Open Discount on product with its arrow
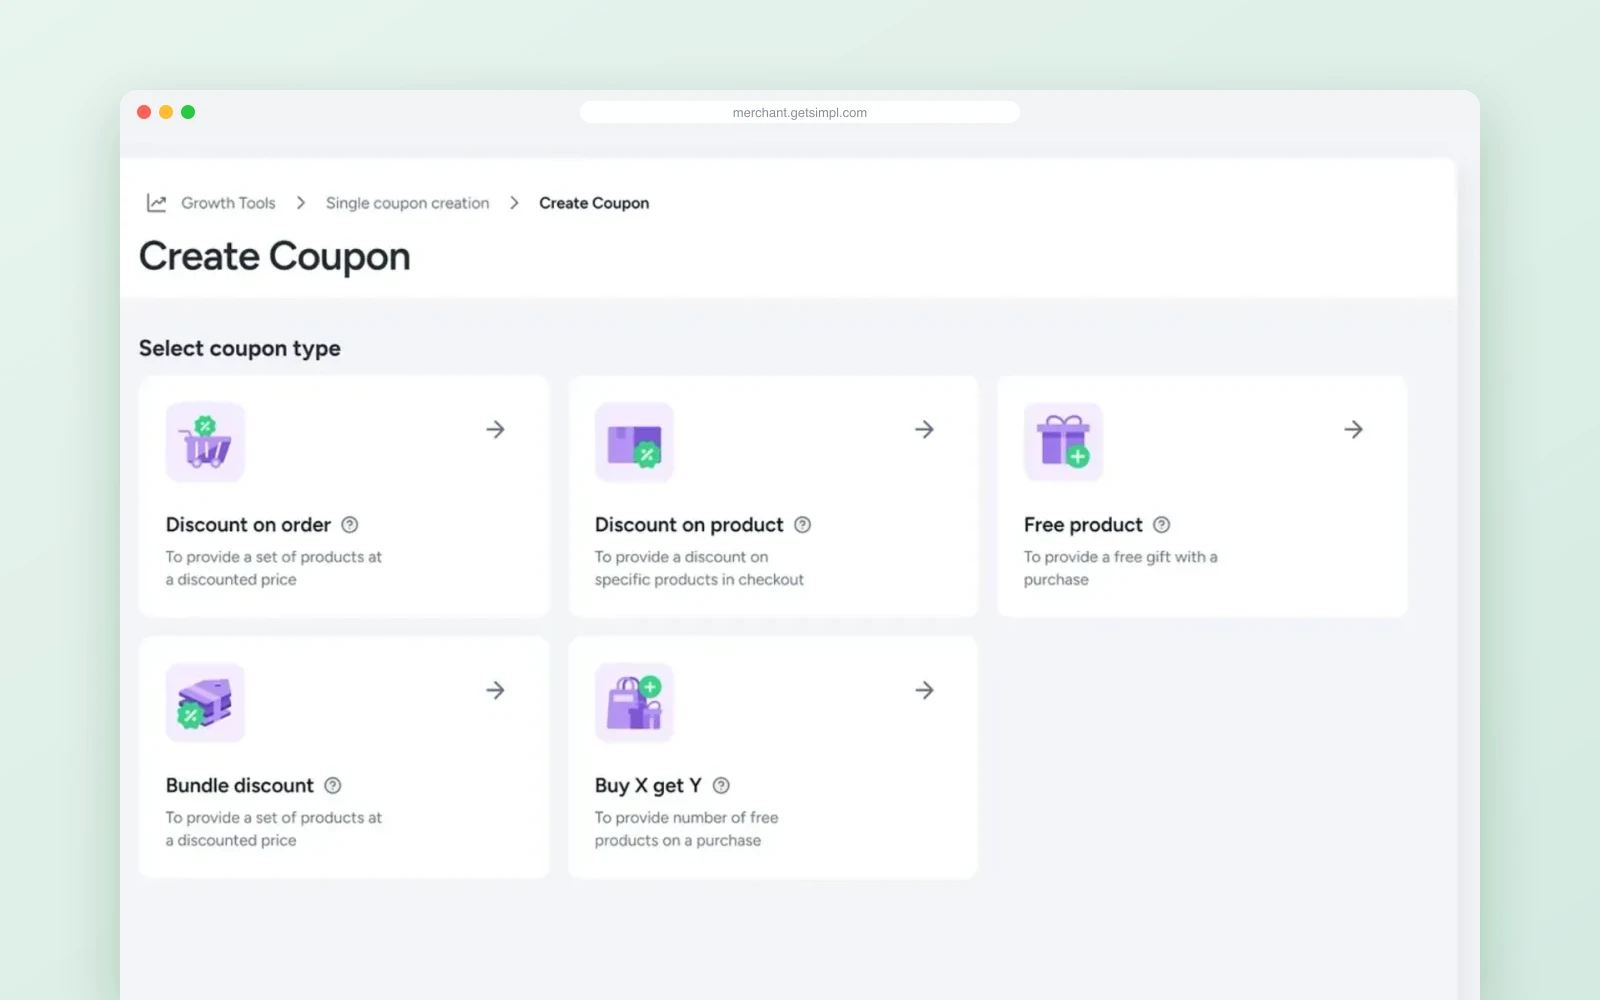 tap(924, 429)
